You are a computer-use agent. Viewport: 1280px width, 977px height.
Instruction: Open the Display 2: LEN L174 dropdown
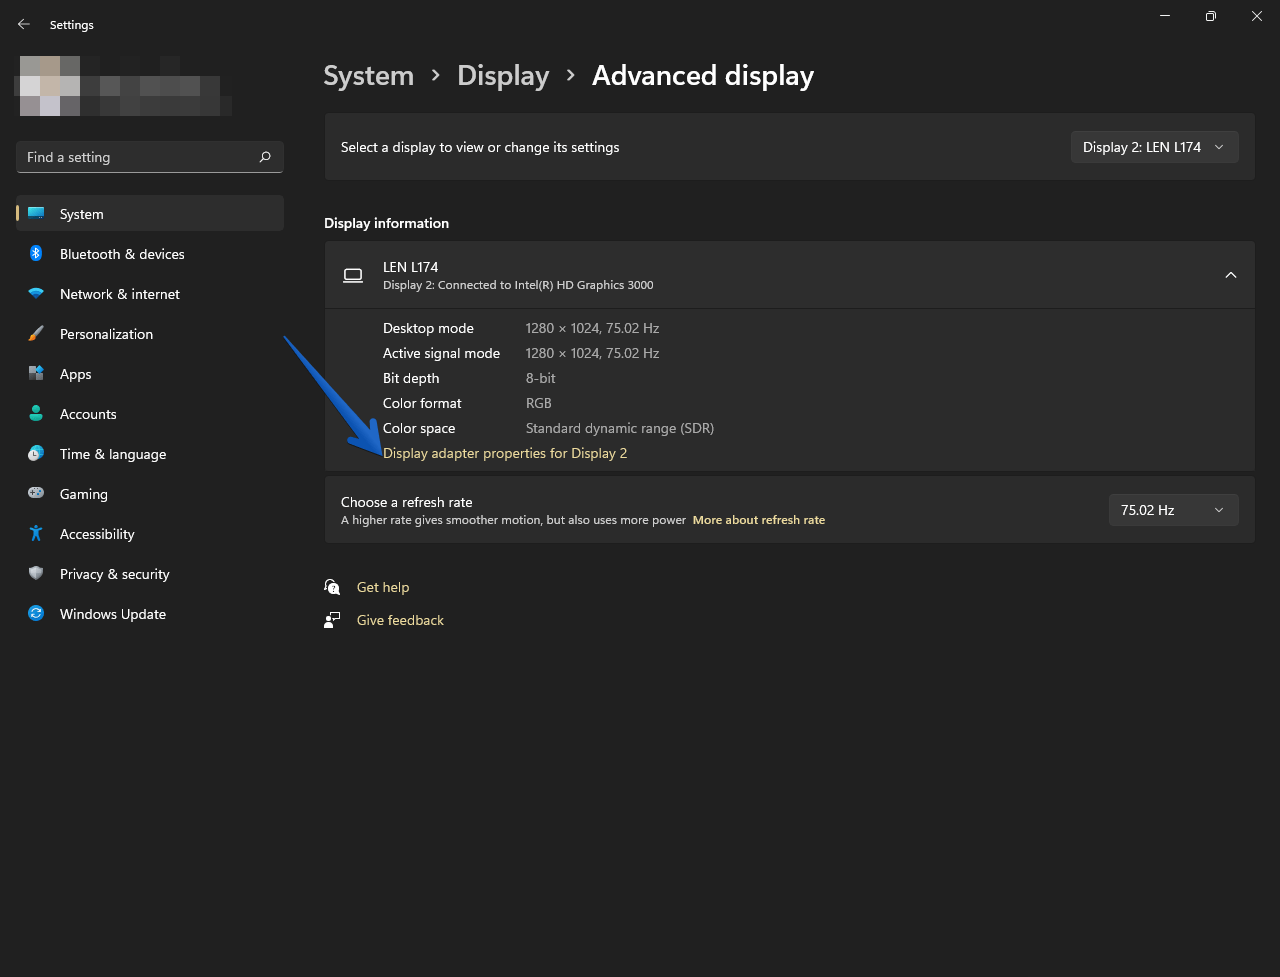tap(1154, 147)
